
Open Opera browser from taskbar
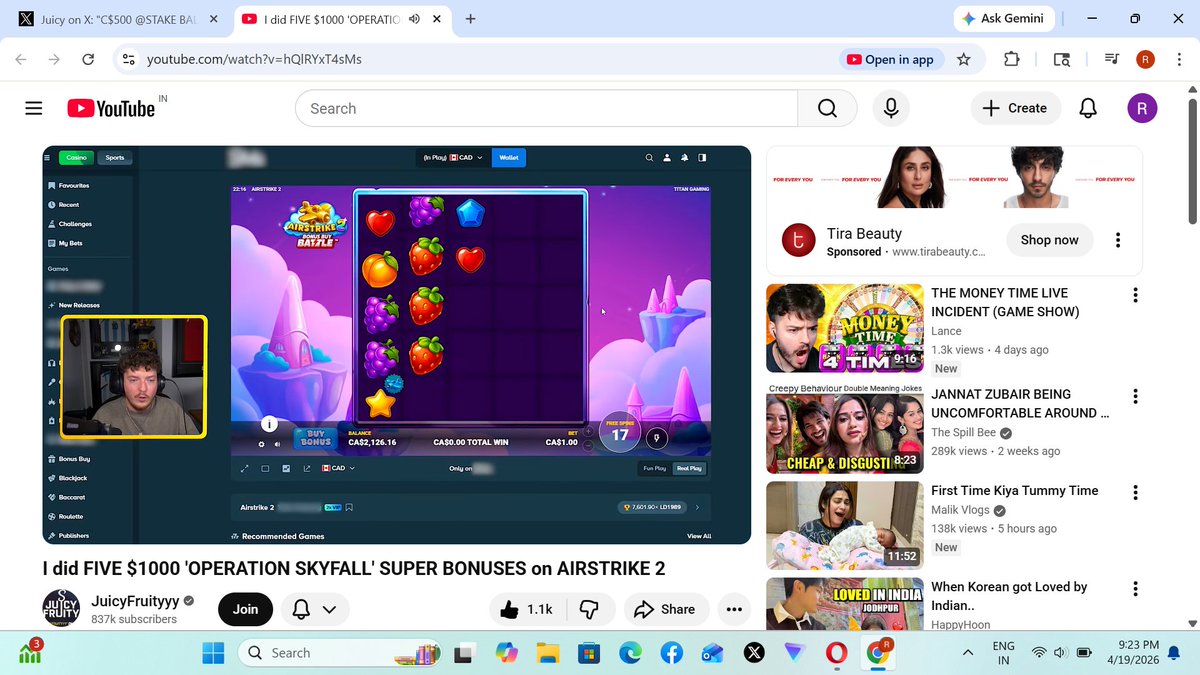click(836, 653)
